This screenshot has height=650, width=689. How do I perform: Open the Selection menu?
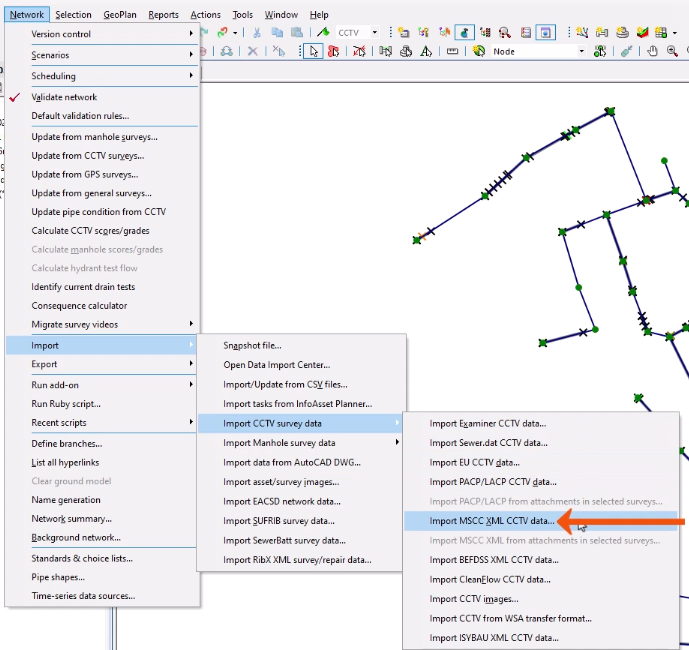click(73, 15)
